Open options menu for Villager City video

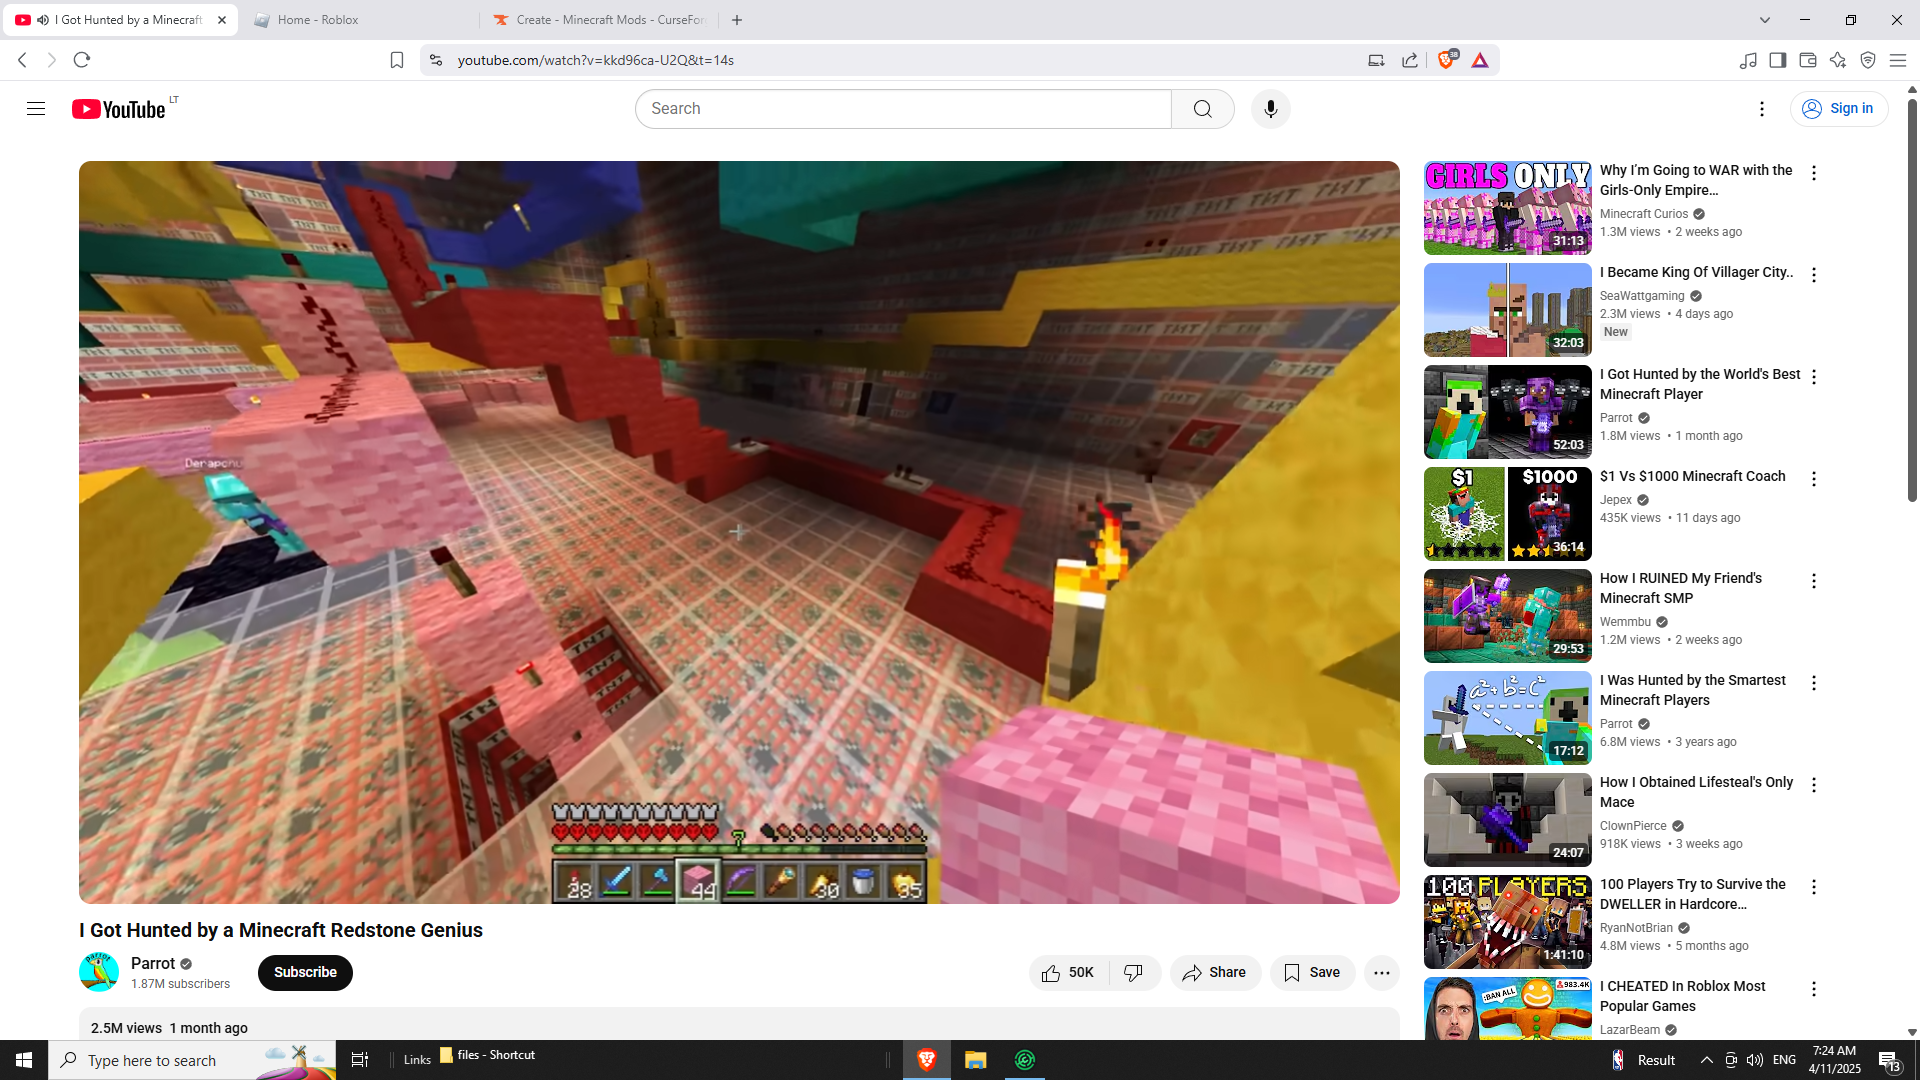(1813, 275)
